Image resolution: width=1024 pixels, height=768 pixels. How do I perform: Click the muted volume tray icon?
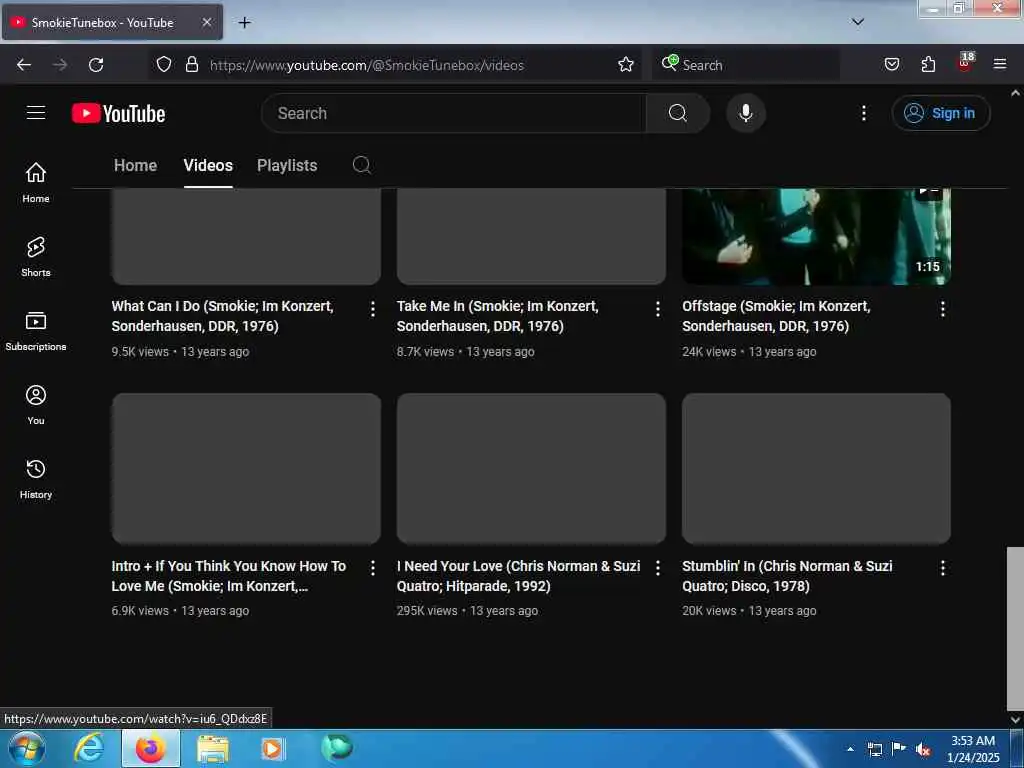(x=923, y=749)
